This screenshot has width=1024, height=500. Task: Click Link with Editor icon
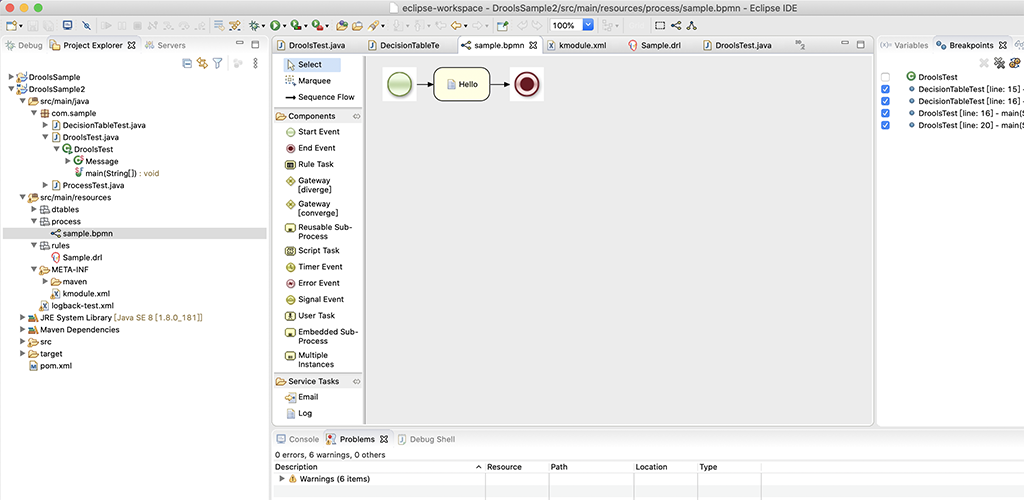tap(202, 63)
